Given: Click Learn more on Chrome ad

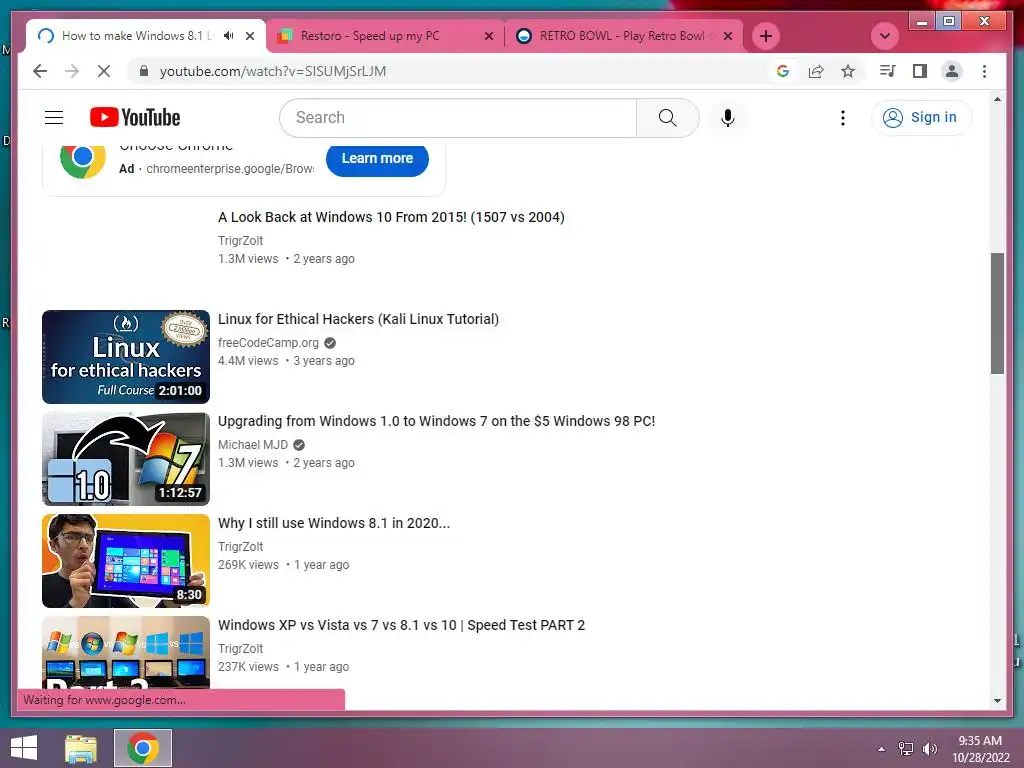Looking at the screenshot, I should [377, 159].
